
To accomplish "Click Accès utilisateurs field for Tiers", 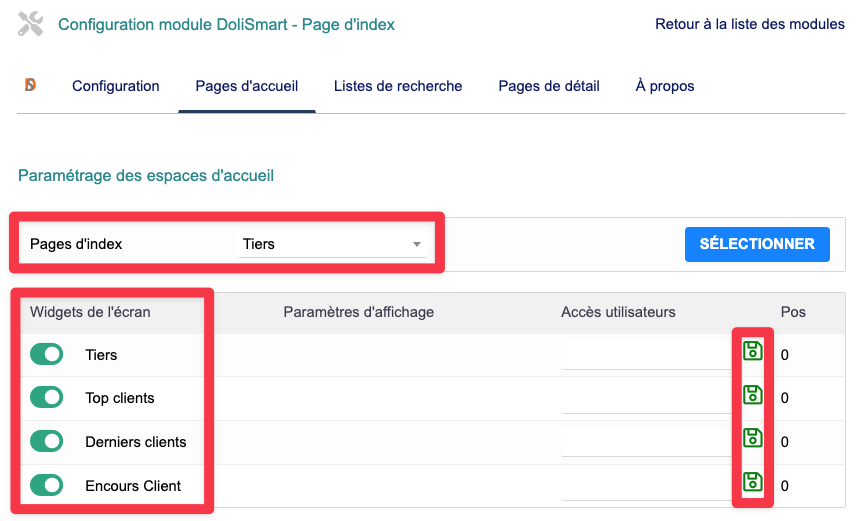I will (x=645, y=355).
